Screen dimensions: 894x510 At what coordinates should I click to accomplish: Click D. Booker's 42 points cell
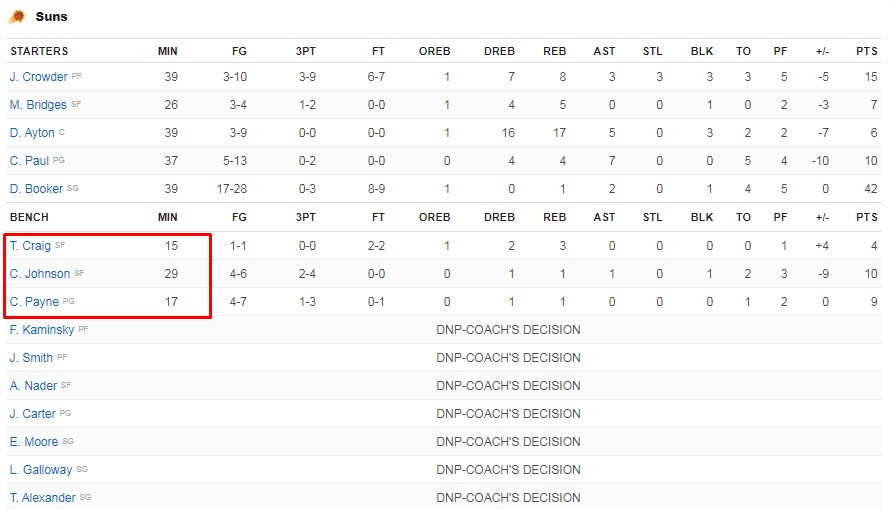pos(869,189)
